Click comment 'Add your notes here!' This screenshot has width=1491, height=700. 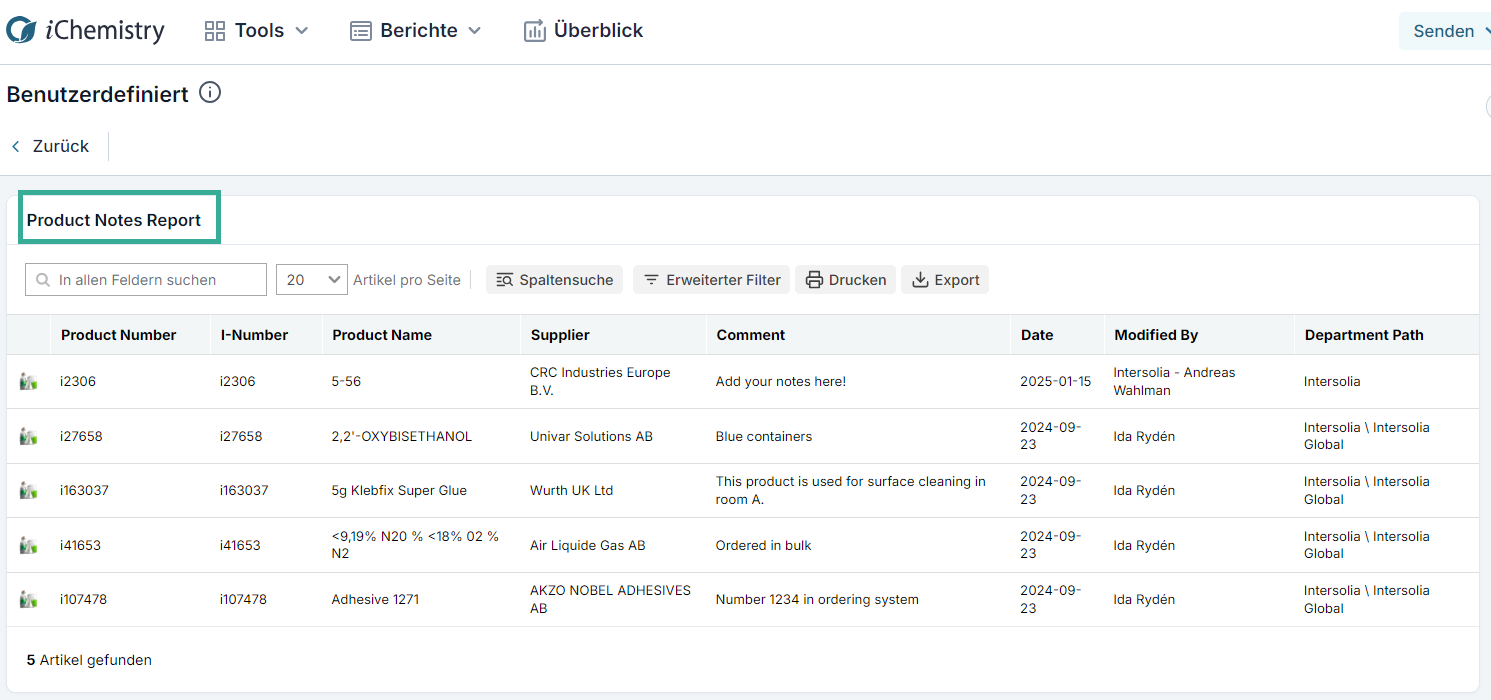pyautogui.click(x=781, y=381)
